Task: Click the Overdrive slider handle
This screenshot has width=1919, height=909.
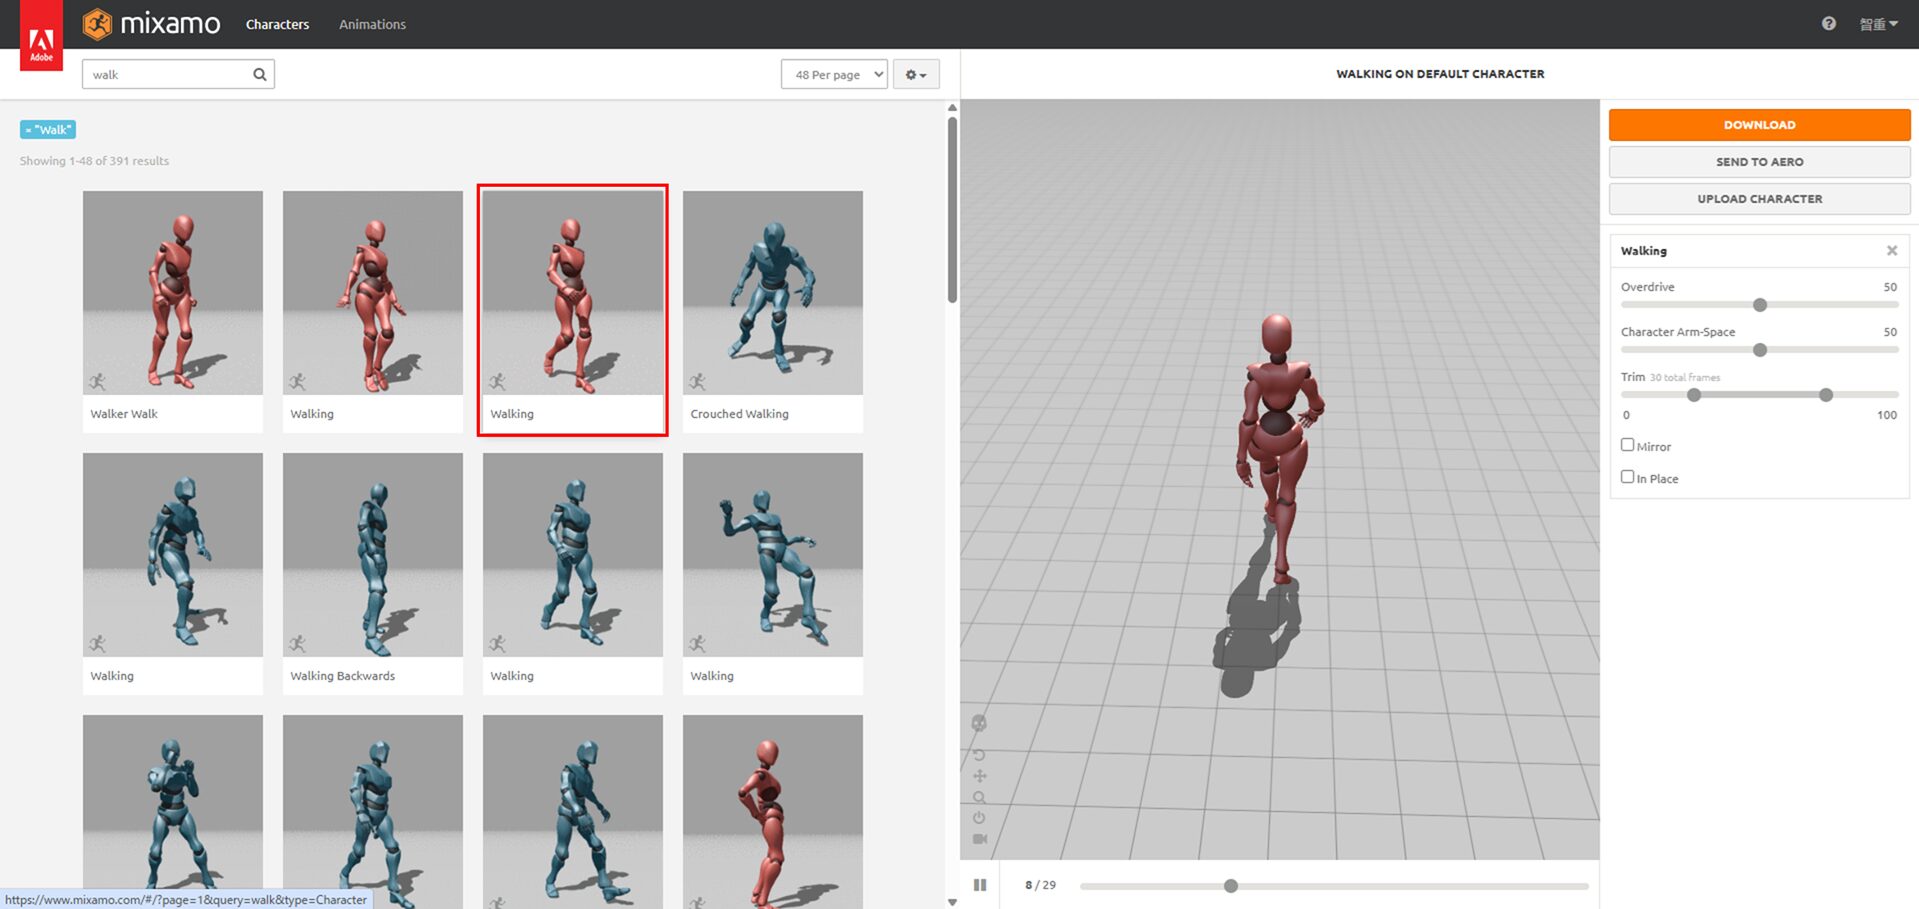Action: pyautogui.click(x=1760, y=305)
